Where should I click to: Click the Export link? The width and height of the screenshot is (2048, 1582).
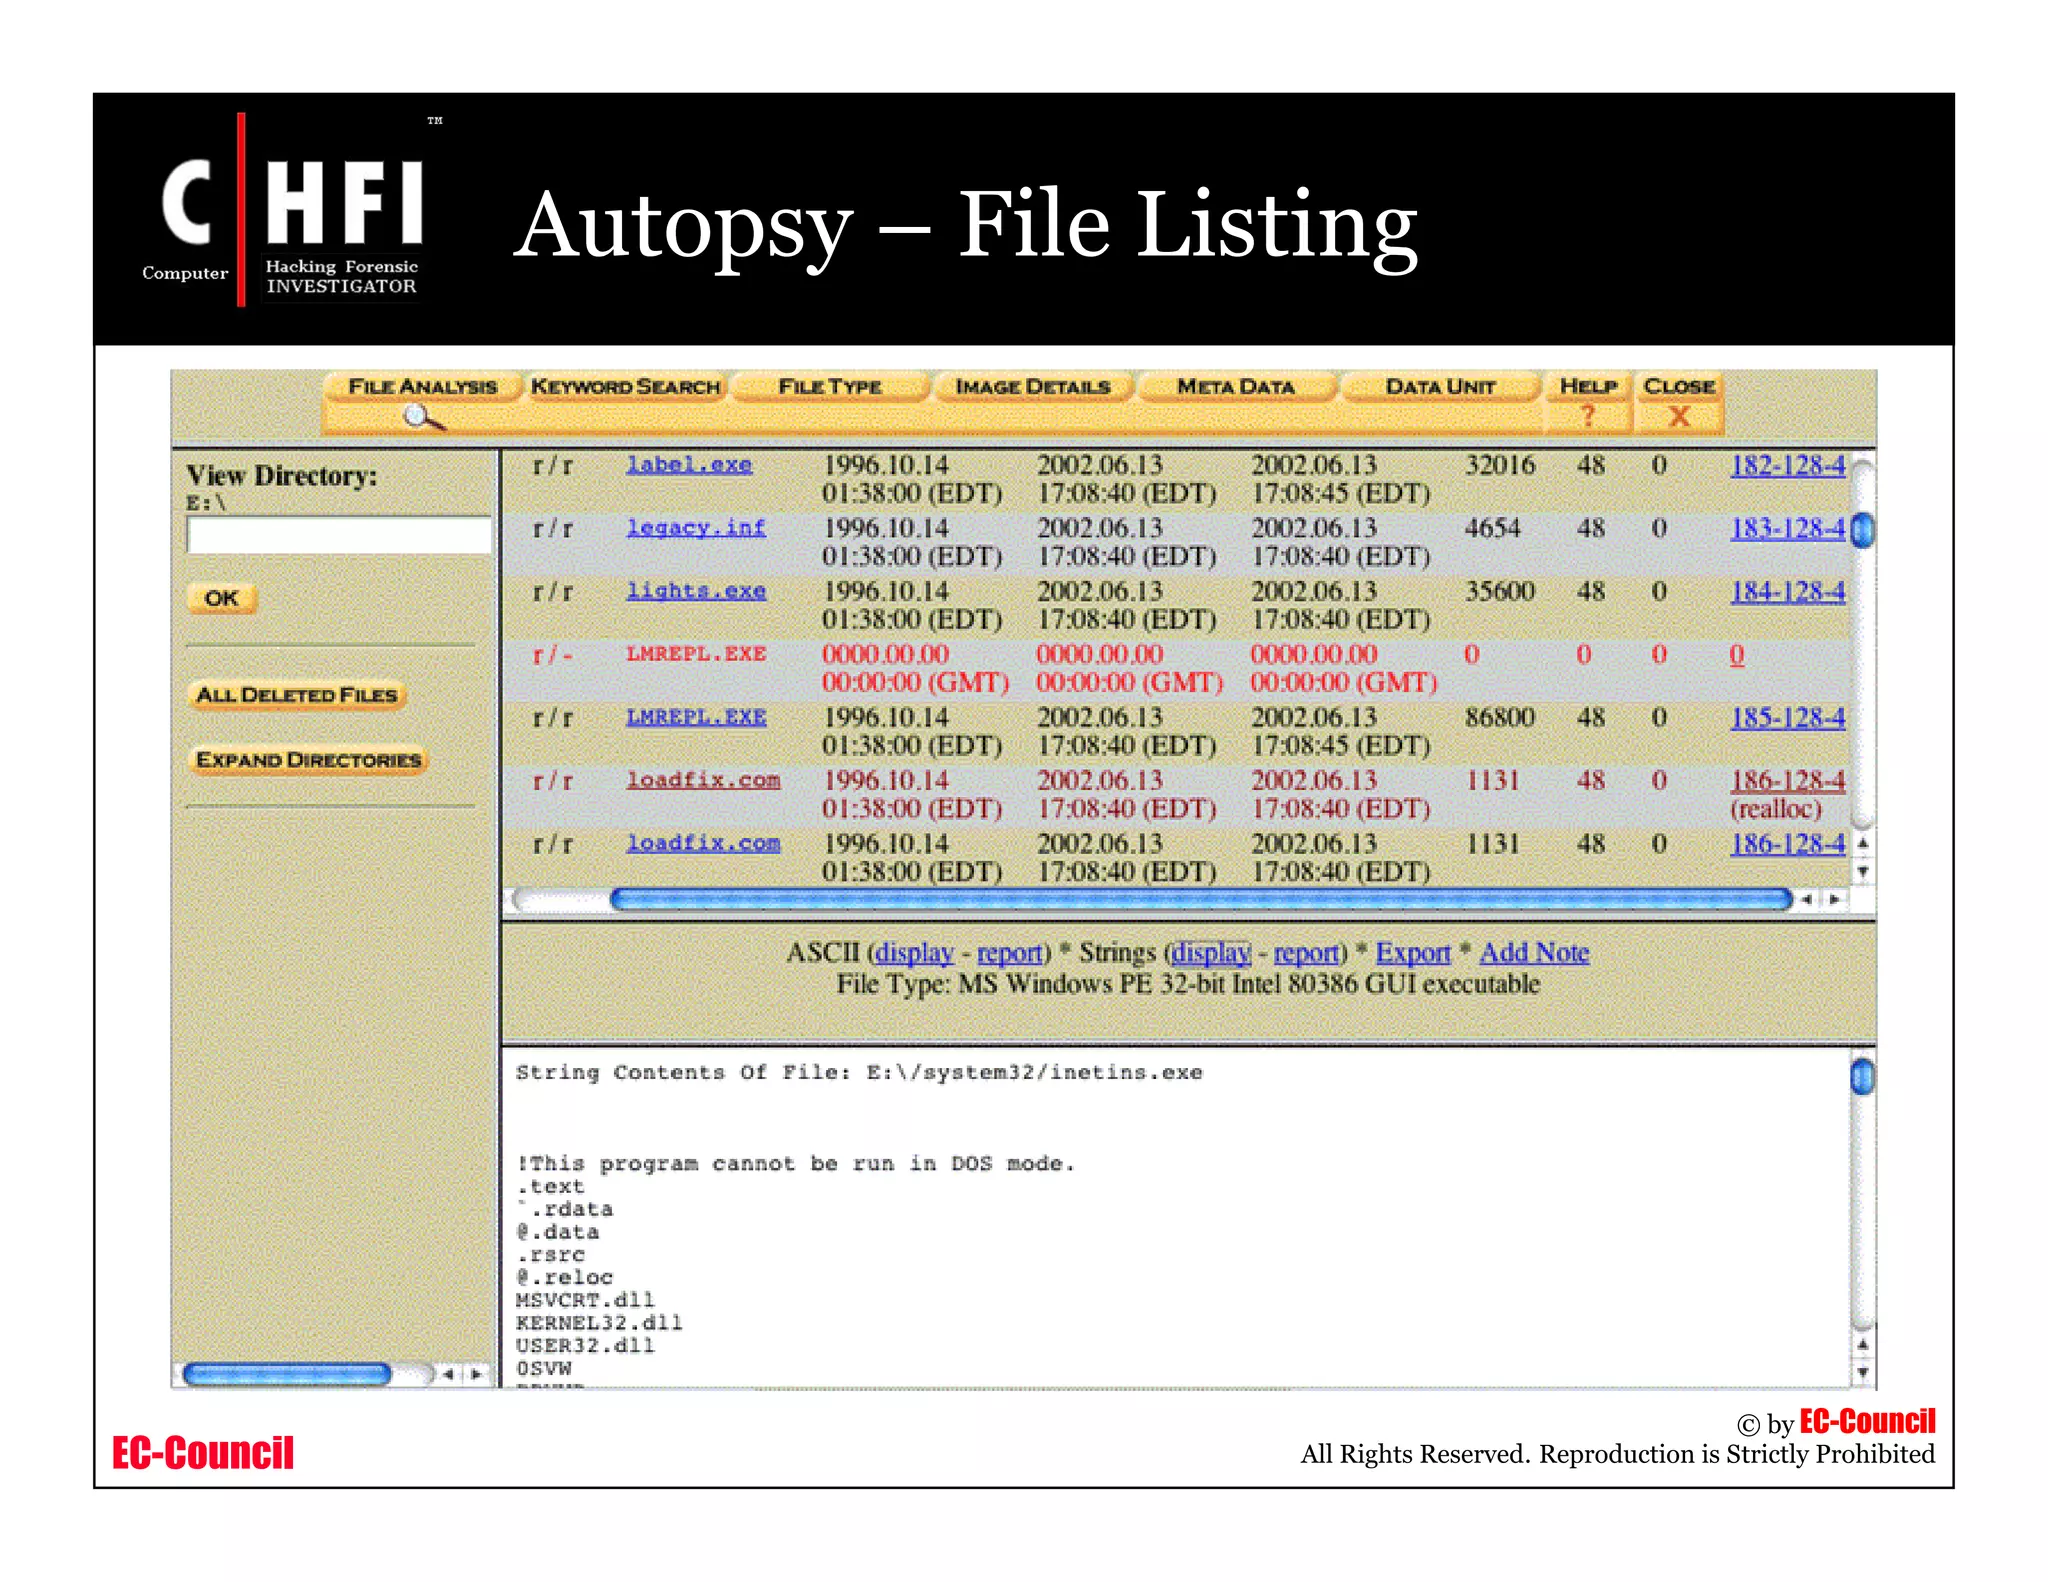pyautogui.click(x=1412, y=952)
